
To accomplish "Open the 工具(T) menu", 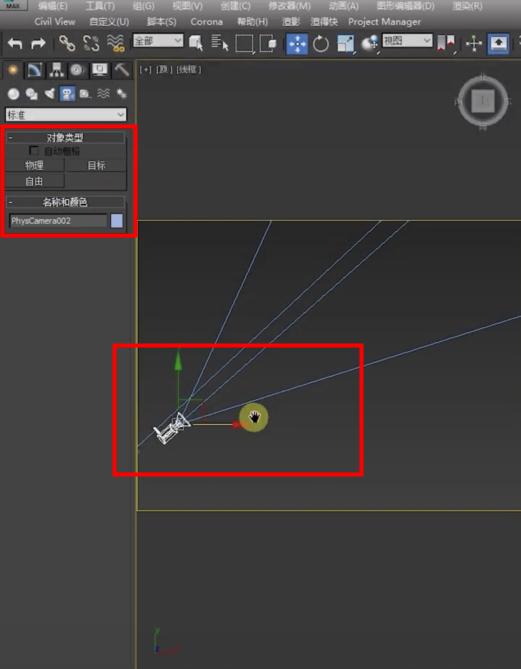I will click(100, 6).
